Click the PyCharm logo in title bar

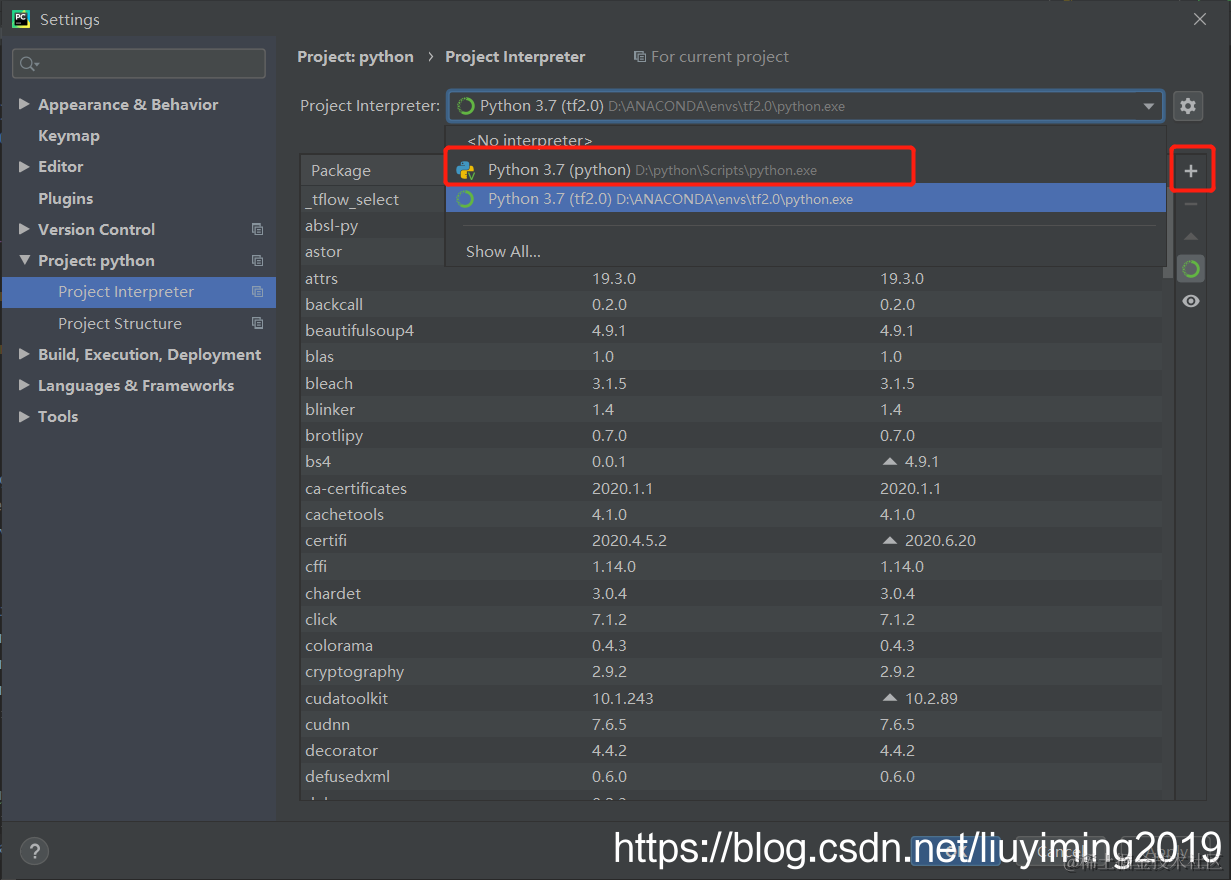click(20, 19)
